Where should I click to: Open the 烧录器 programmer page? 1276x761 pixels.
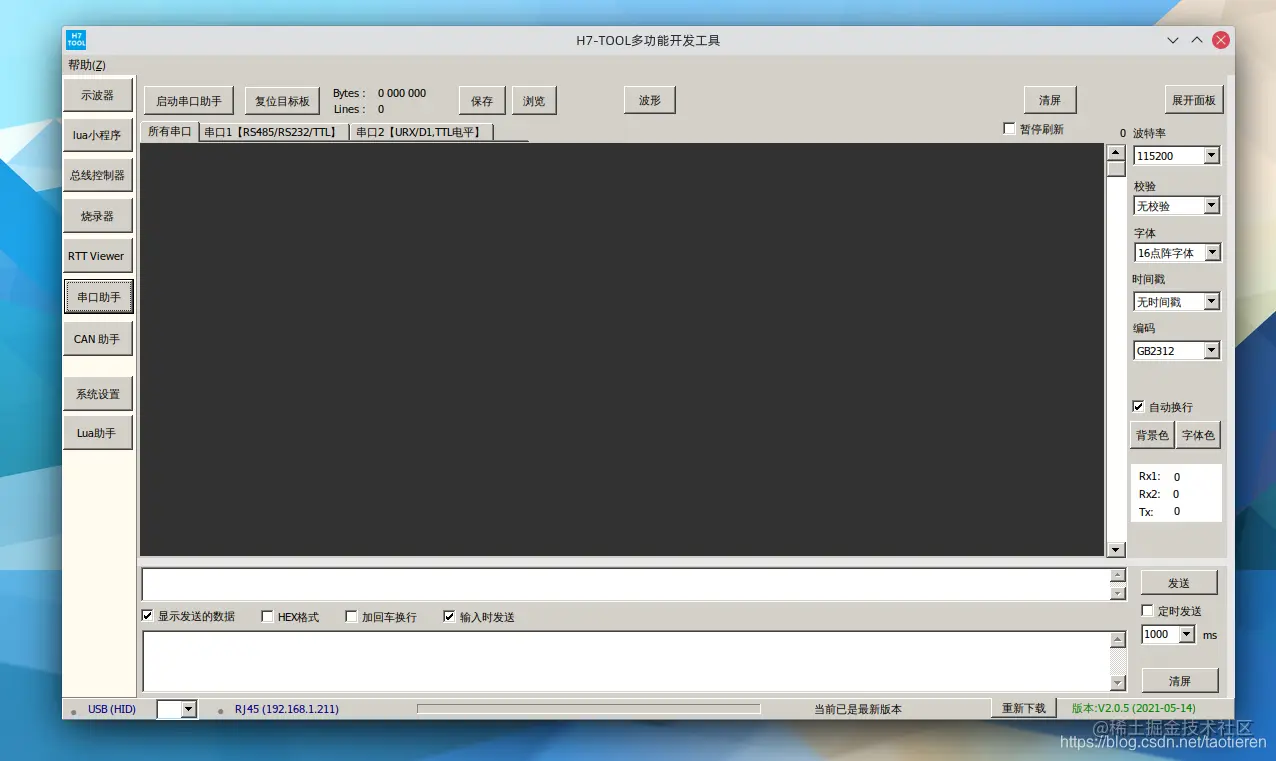tap(98, 216)
